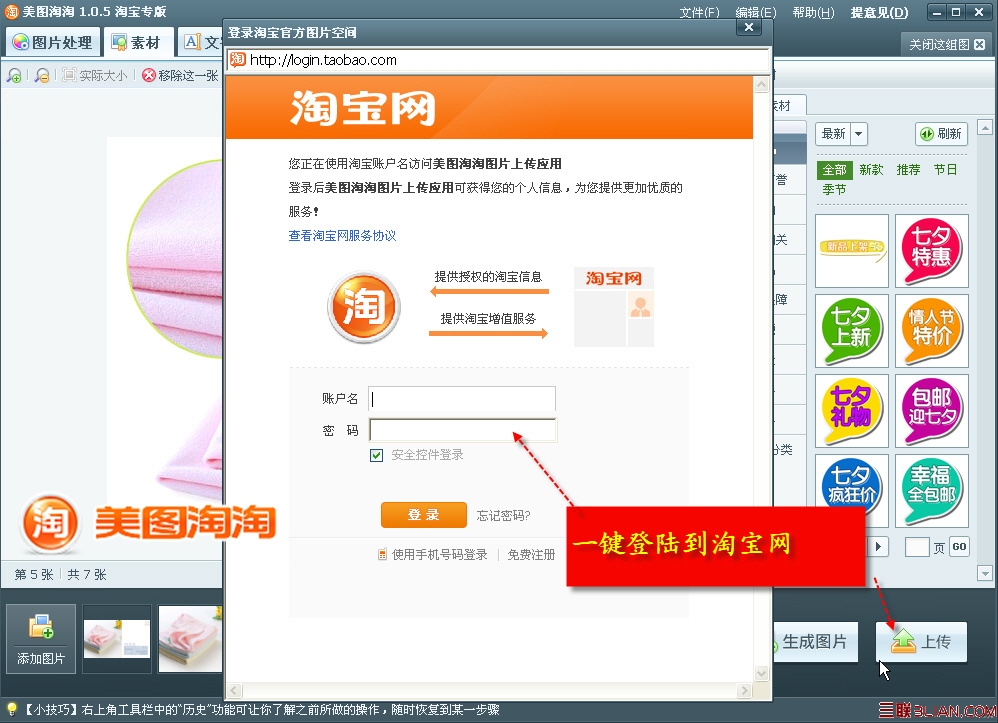Viewport: 998px width, 723px height.
Task: Select the 全部 category filter
Action: (834, 170)
